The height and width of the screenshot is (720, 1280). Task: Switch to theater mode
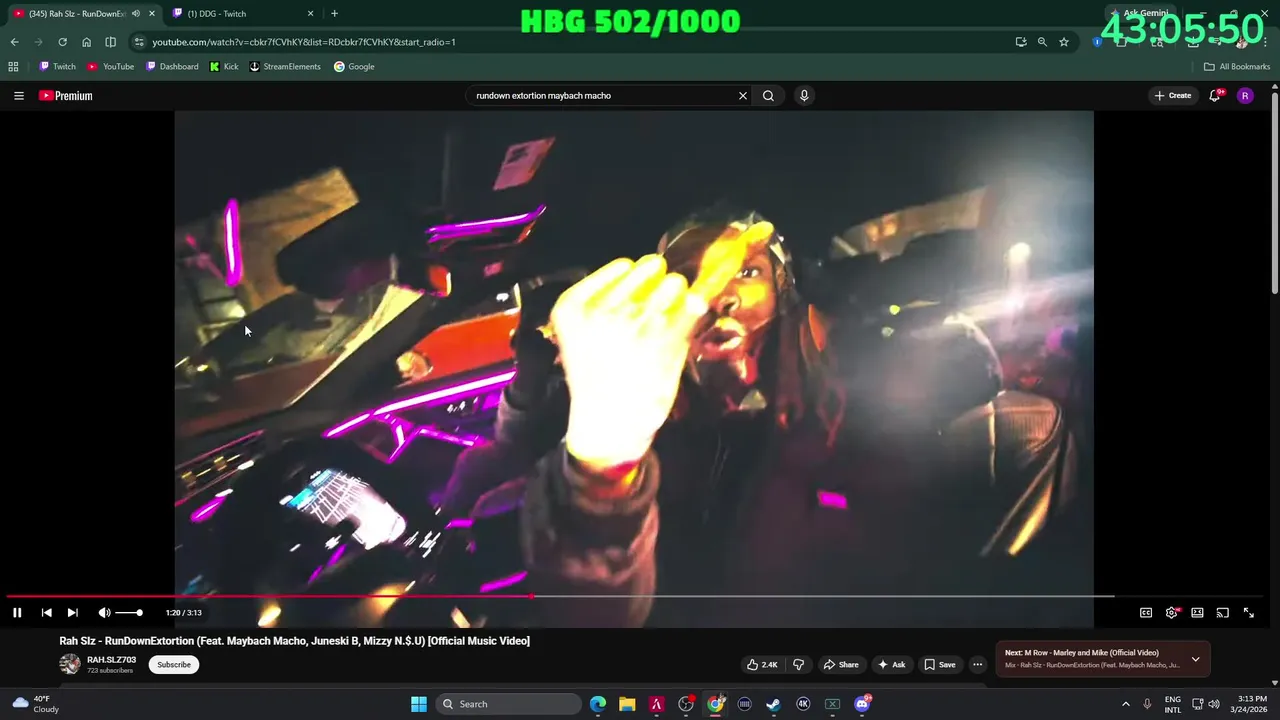tap(1197, 613)
